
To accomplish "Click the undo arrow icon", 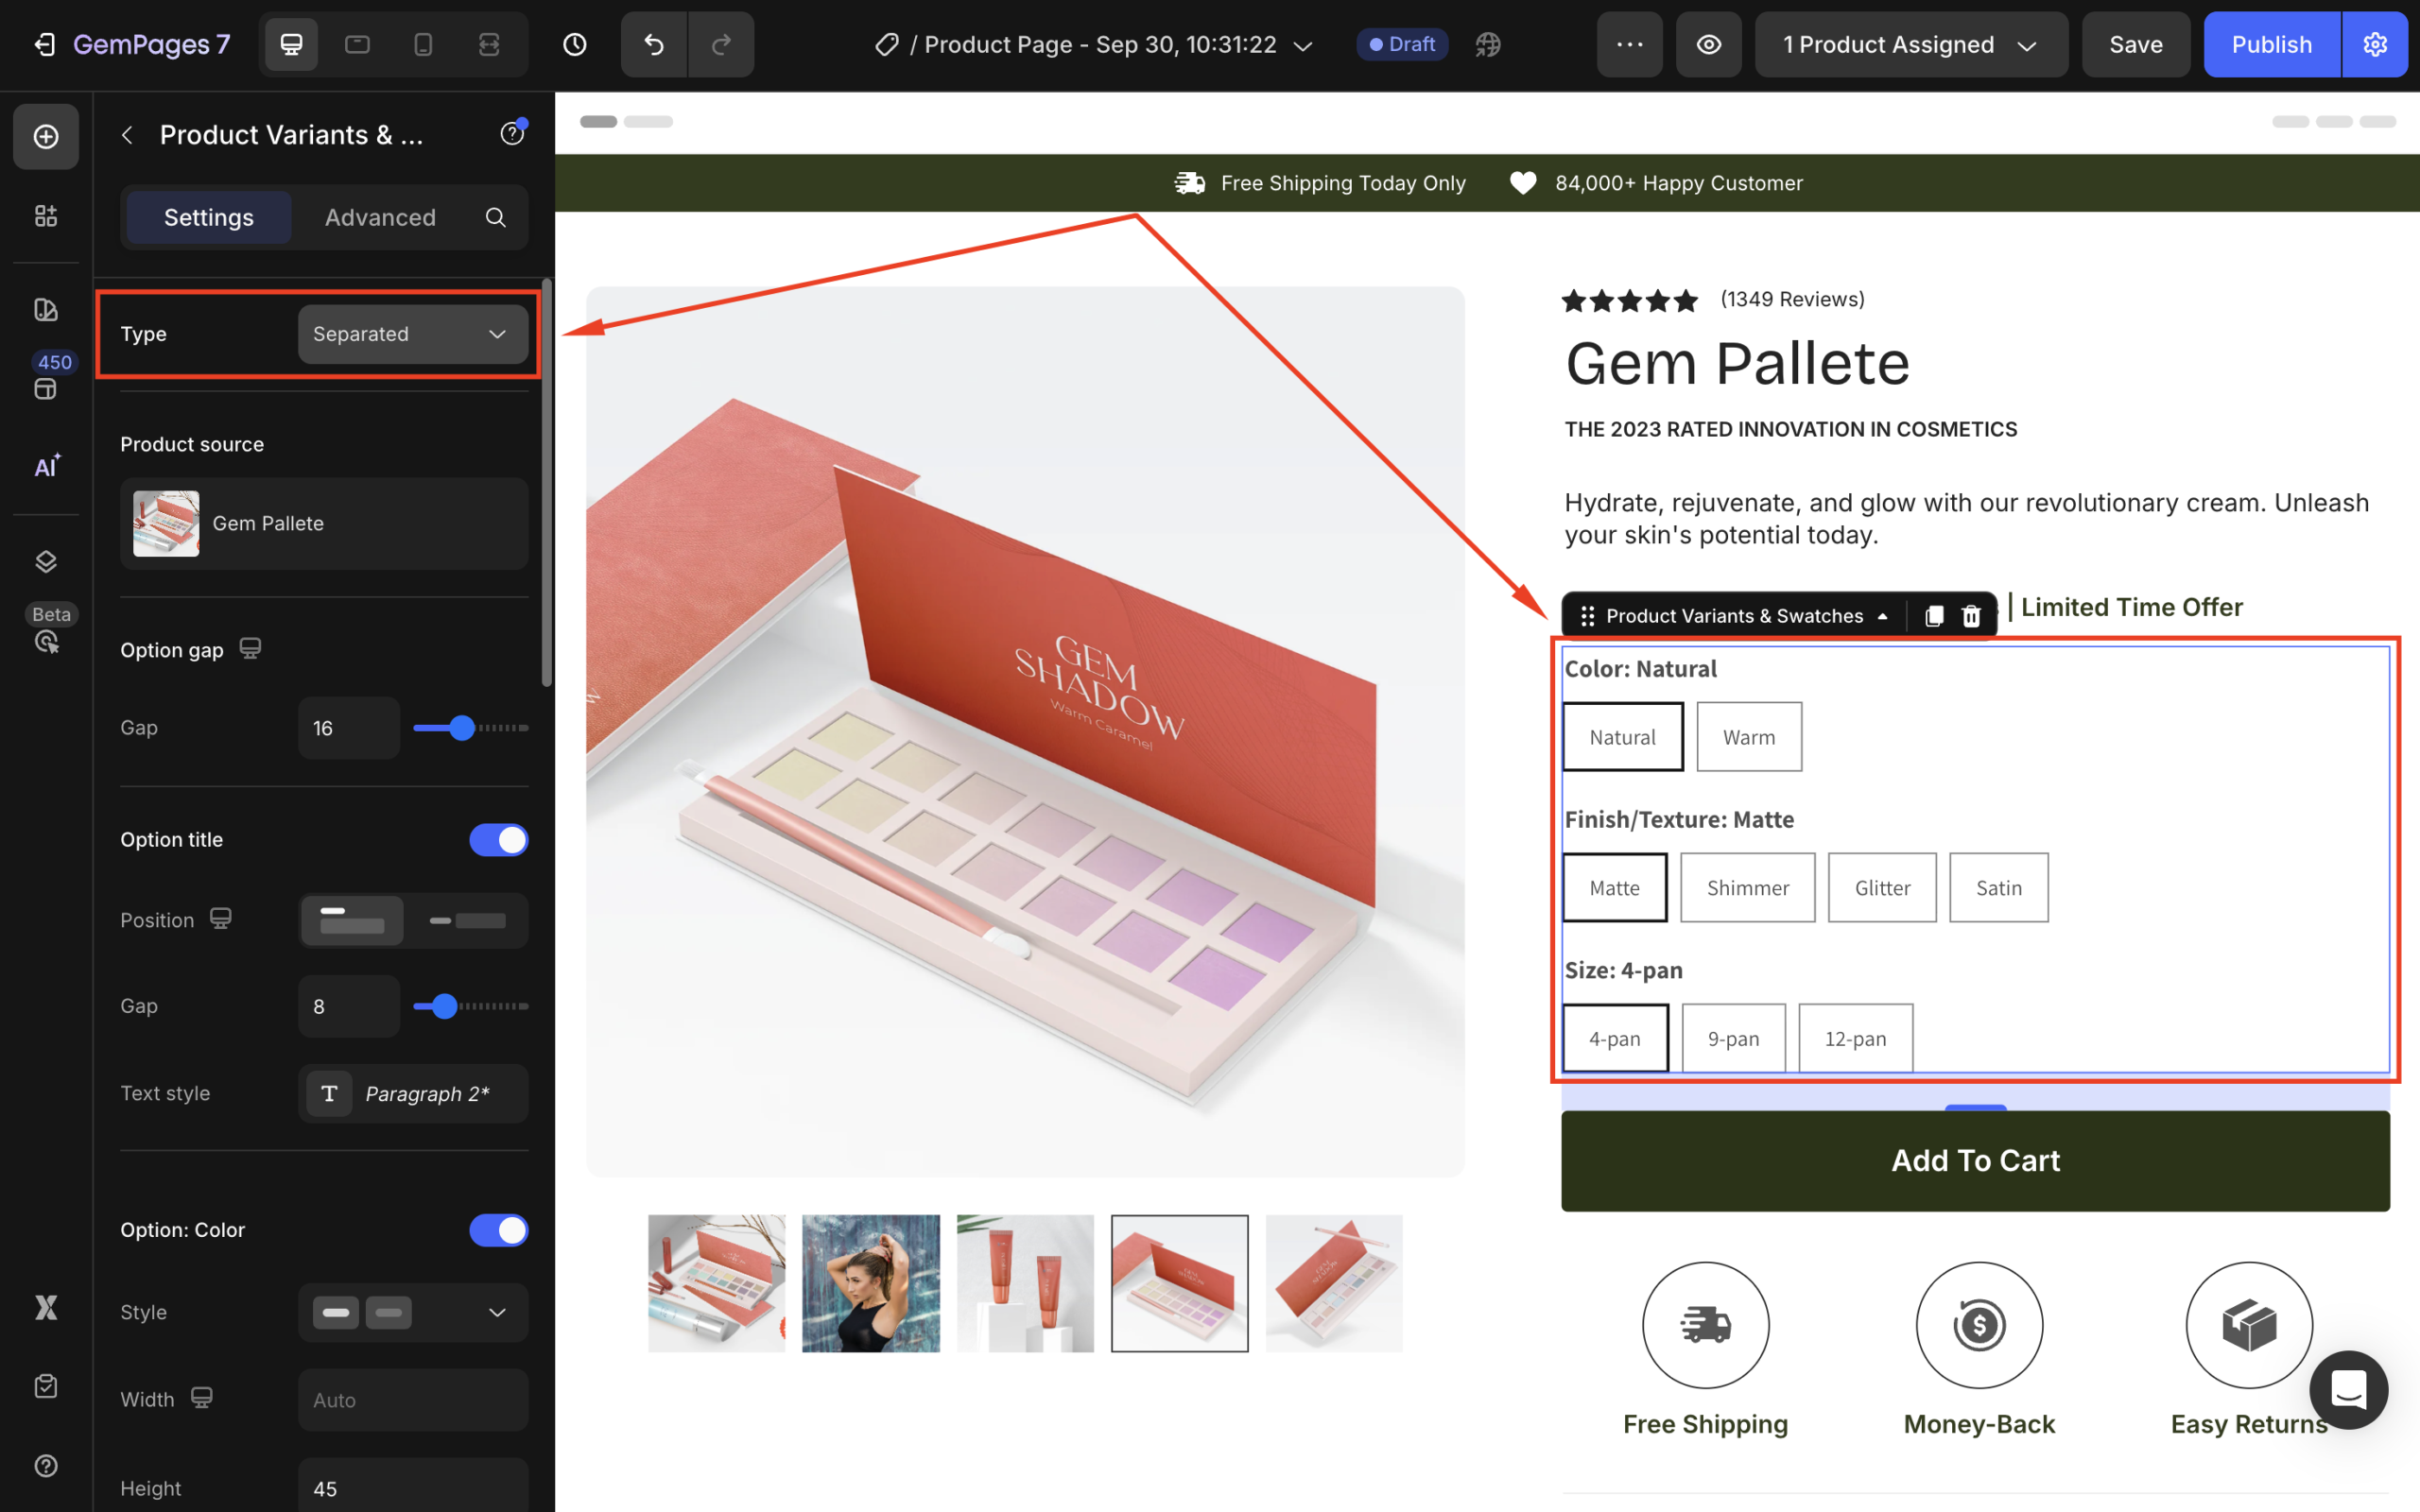I will pos(653,44).
